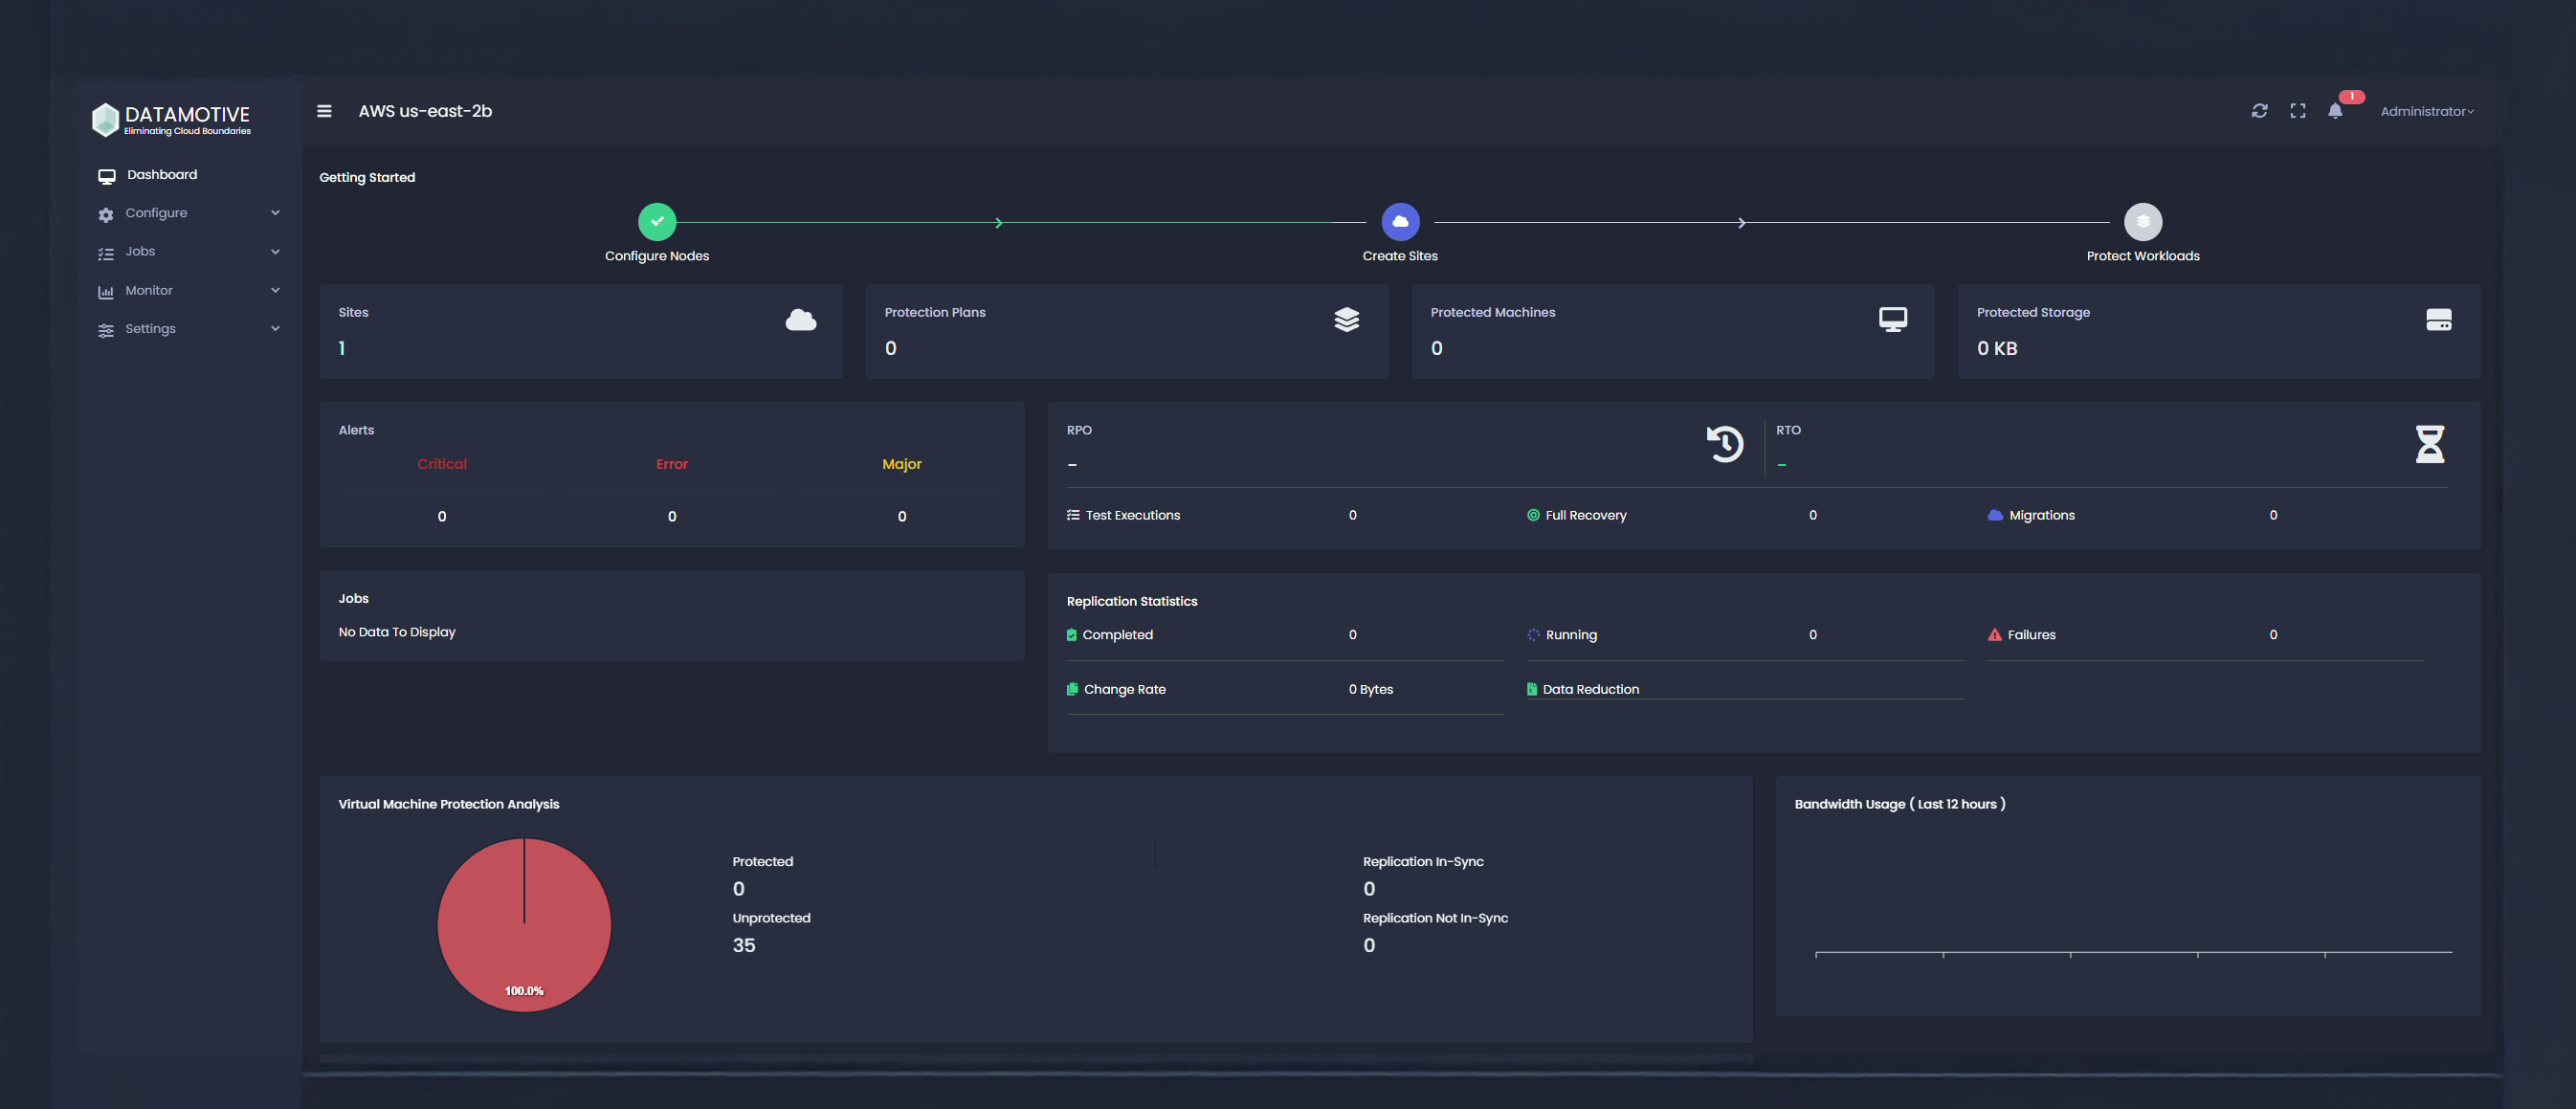
Task: Click the RPO history clock icon
Action: pos(1723,443)
